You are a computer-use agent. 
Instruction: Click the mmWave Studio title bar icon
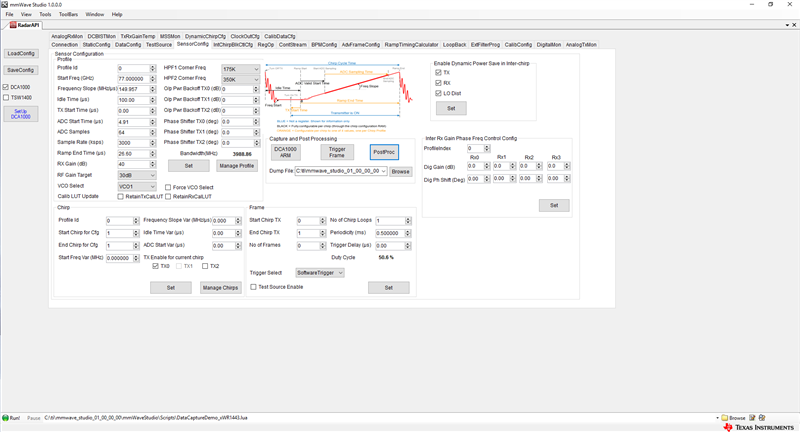click(x=5, y=4)
